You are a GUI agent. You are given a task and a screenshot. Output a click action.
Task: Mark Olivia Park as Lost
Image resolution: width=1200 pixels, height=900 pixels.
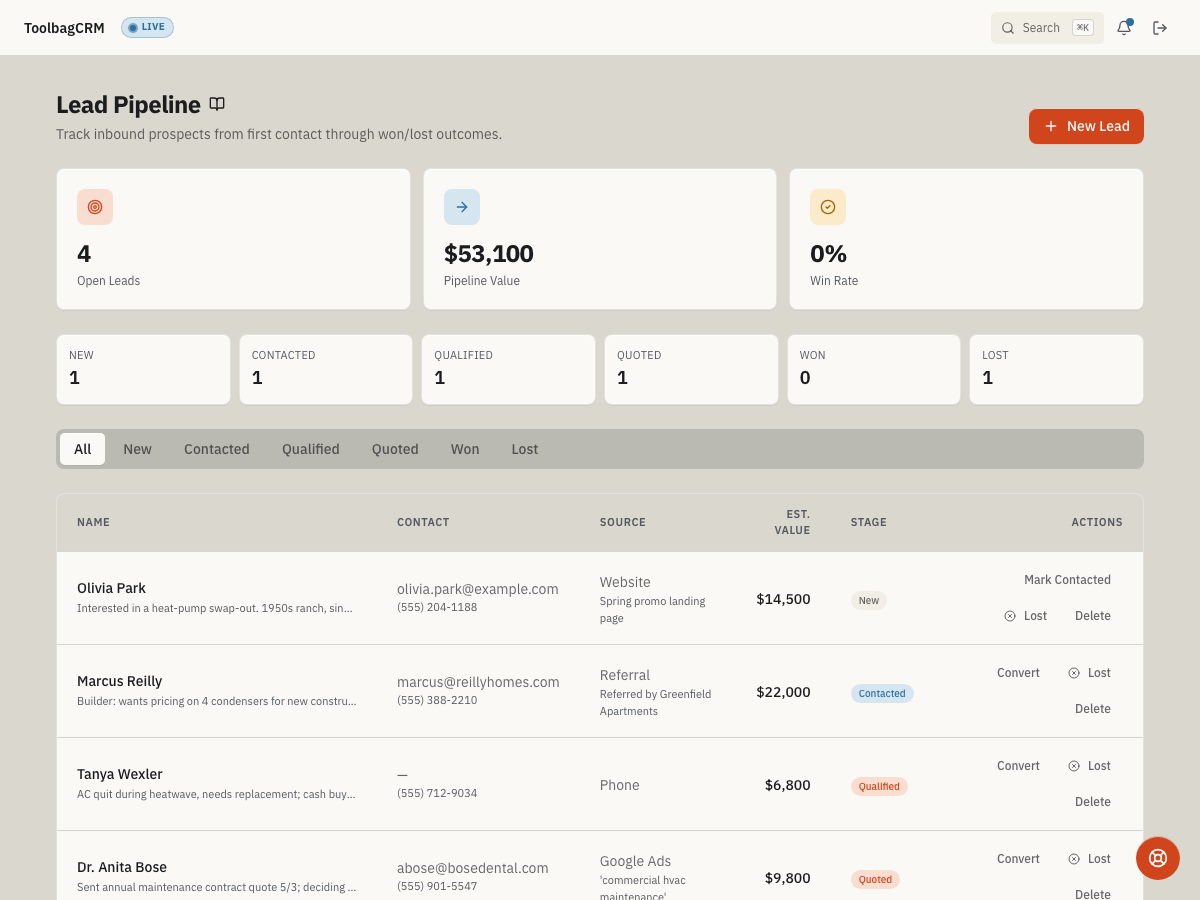(1026, 616)
